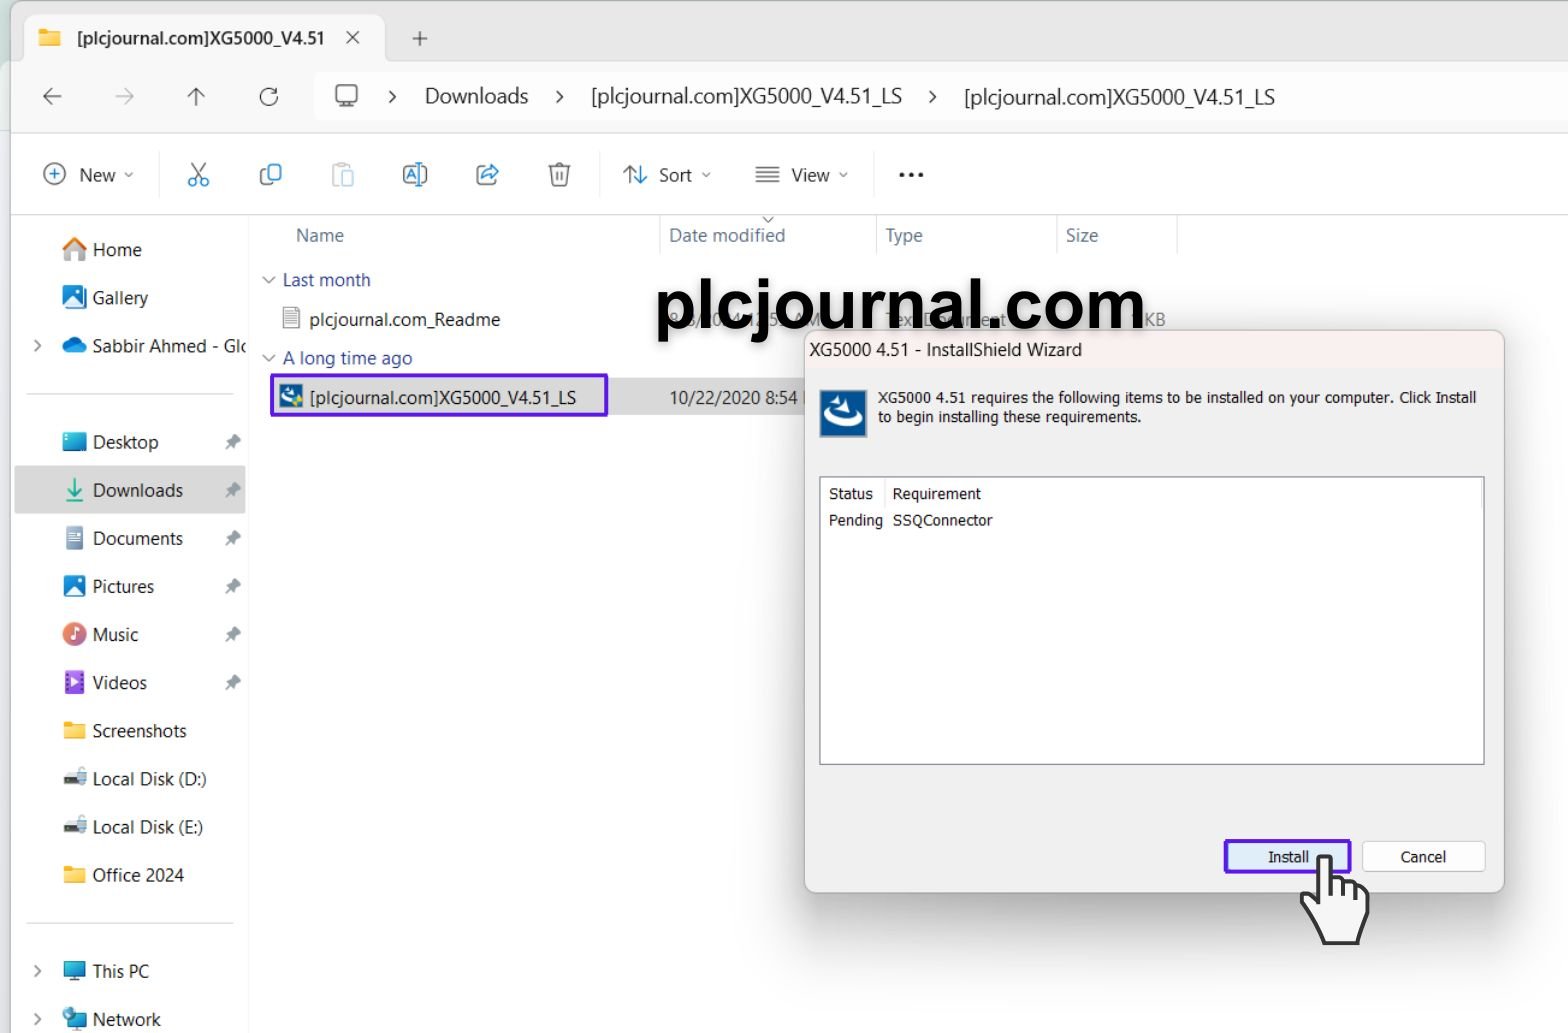Select the Pending SSQConnector requirement row
1568x1033 pixels.
point(911,520)
